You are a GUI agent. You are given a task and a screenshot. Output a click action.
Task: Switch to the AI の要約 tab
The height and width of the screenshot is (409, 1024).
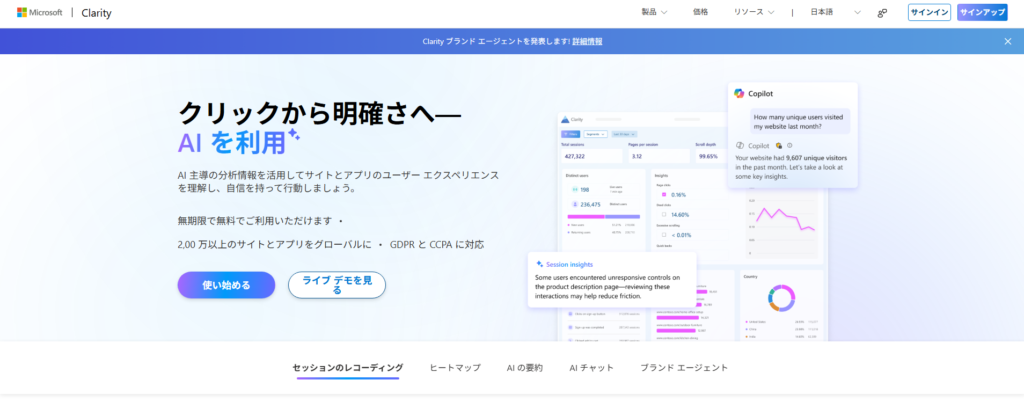(524, 368)
